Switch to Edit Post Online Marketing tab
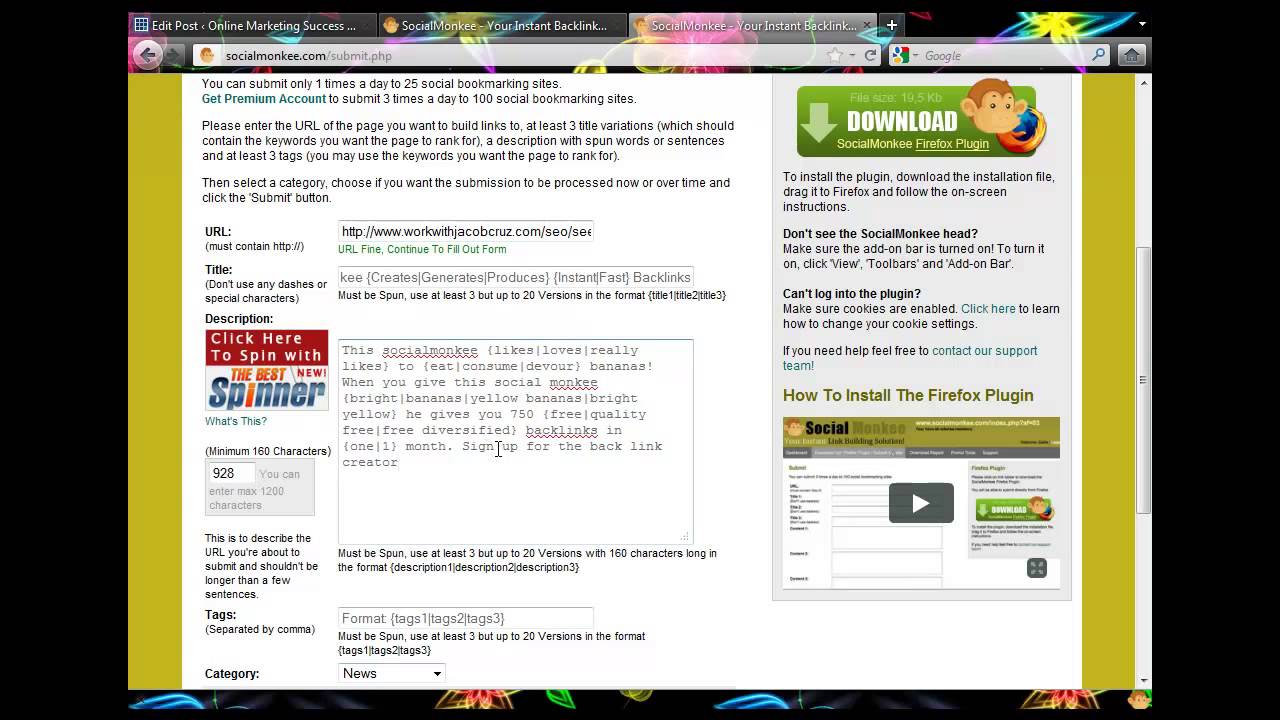The height and width of the screenshot is (720, 1280). coord(253,25)
